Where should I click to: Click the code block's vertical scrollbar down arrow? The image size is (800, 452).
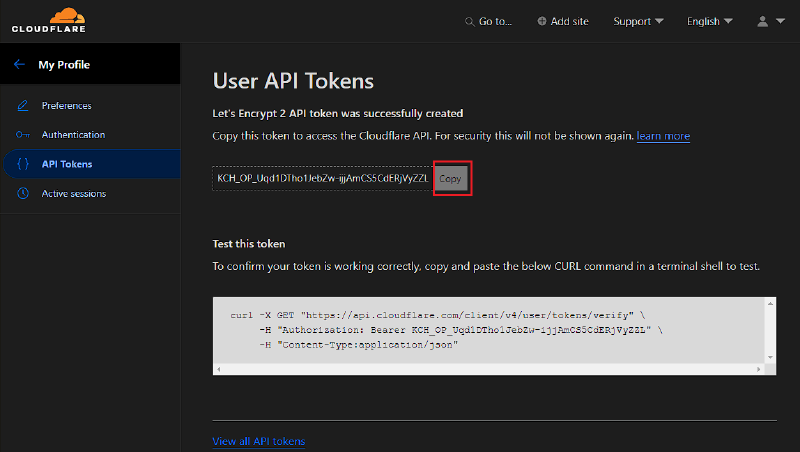pos(770,357)
